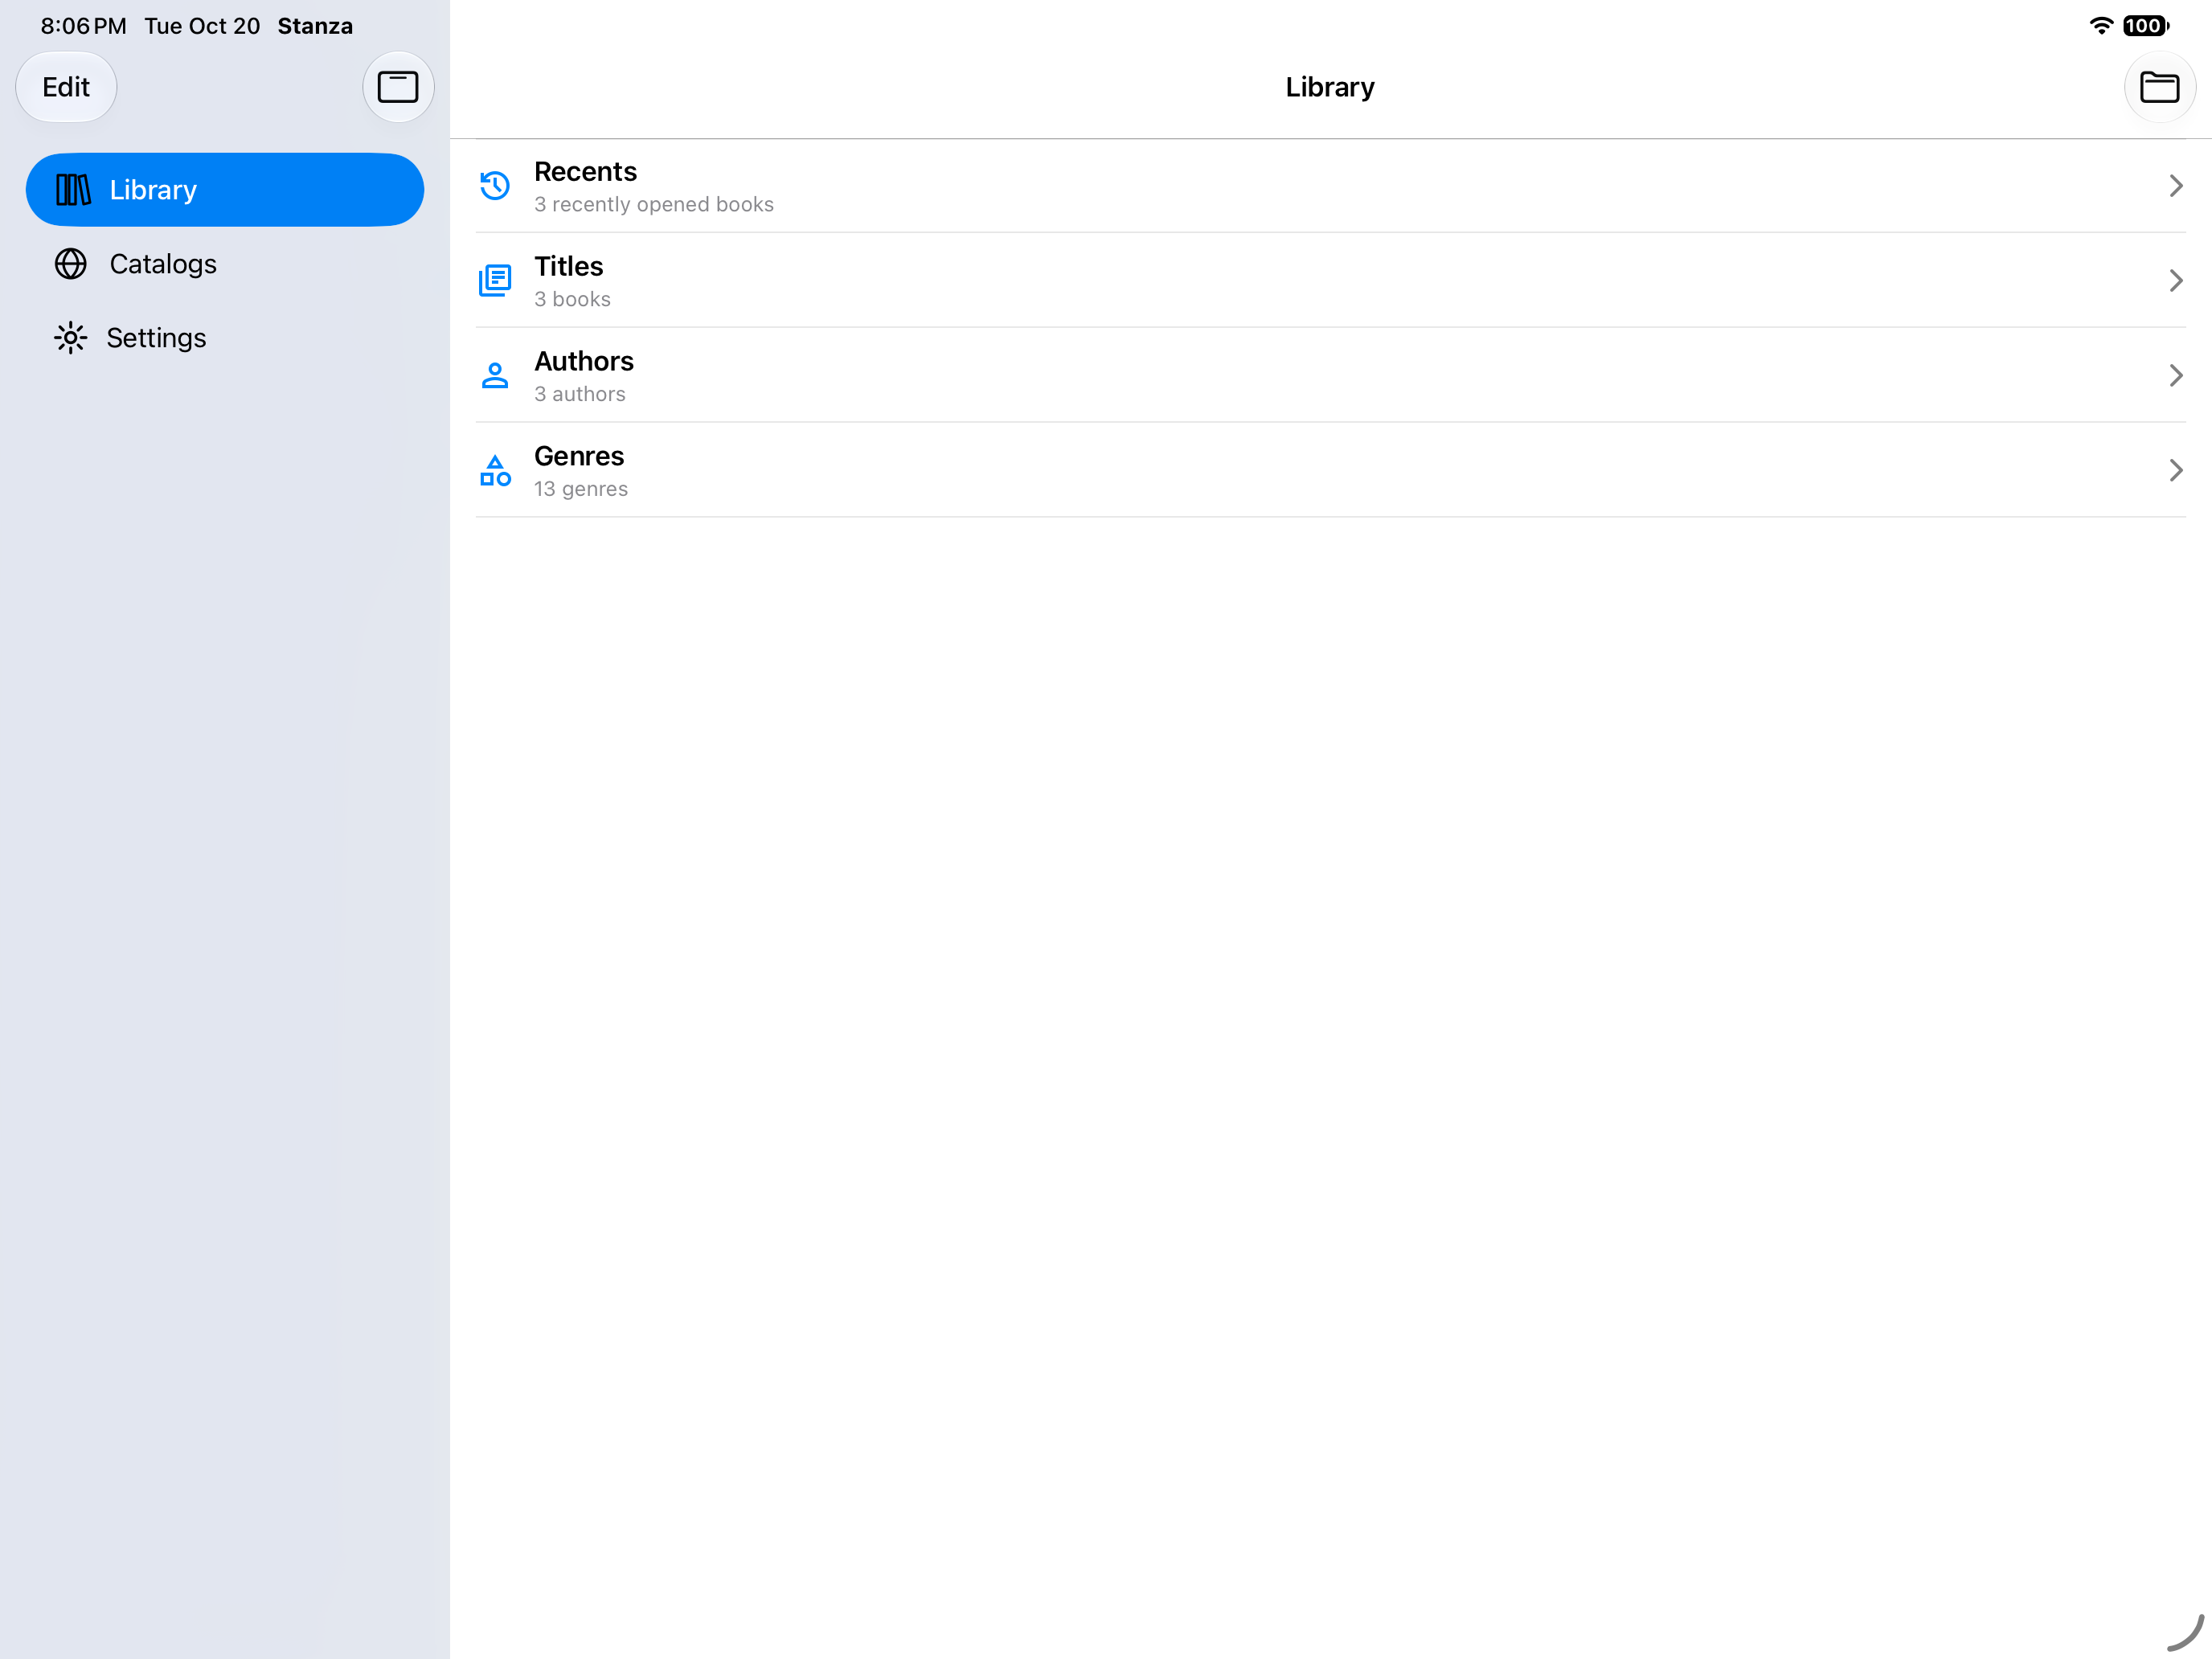Open Settings from the sidebar
The height and width of the screenshot is (1659, 2212).
(x=225, y=338)
